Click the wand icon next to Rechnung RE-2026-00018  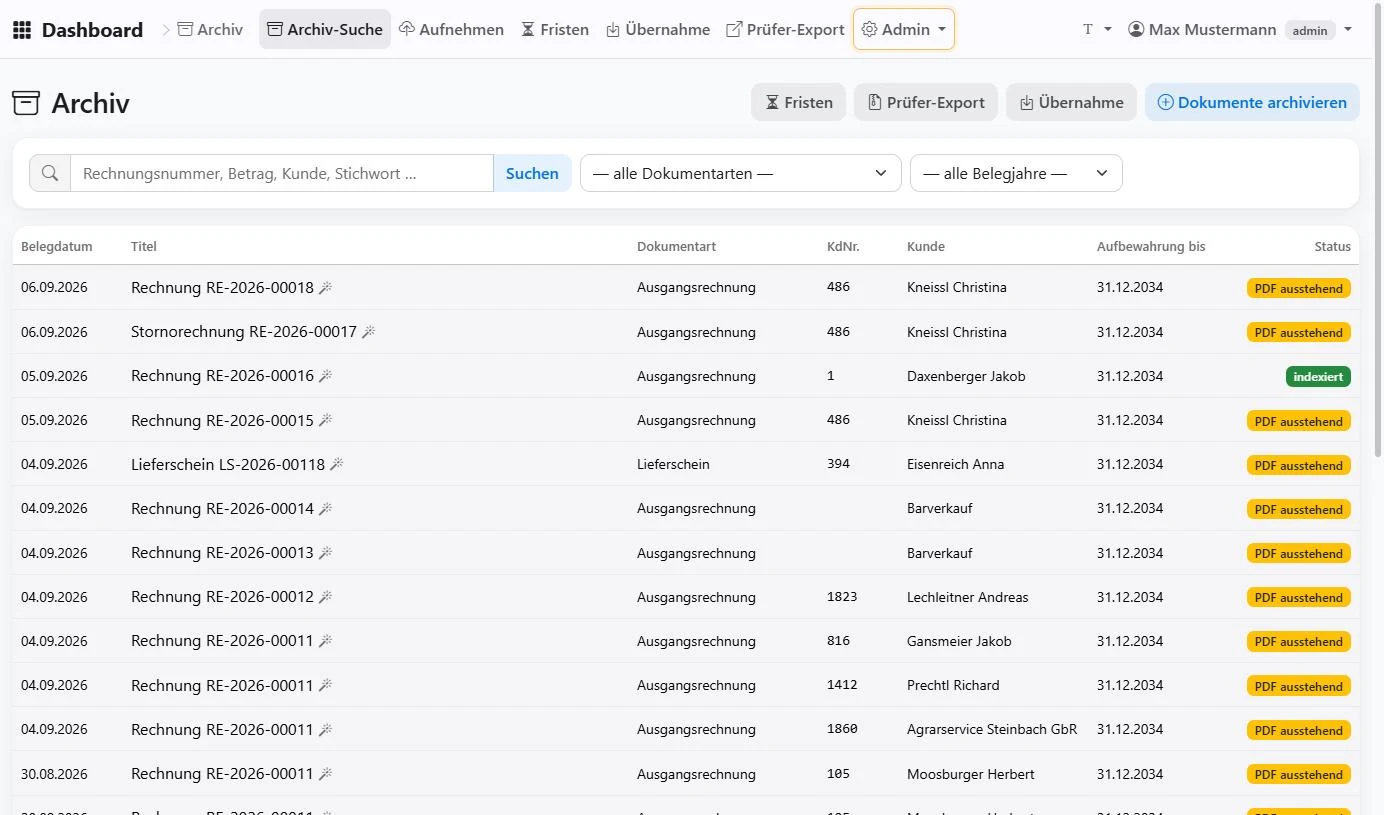coord(325,288)
